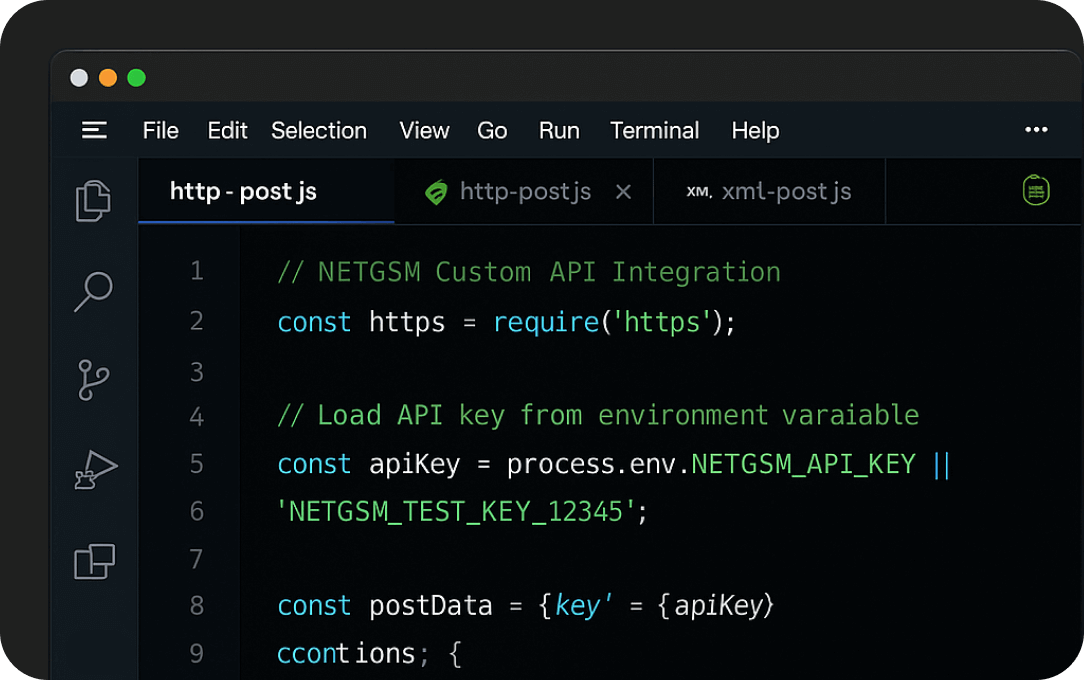Click the 'https' variable name on line 2
Image resolution: width=1084 pixels, height=680 pixels.
pyautogui.click(x=406, y=323)
